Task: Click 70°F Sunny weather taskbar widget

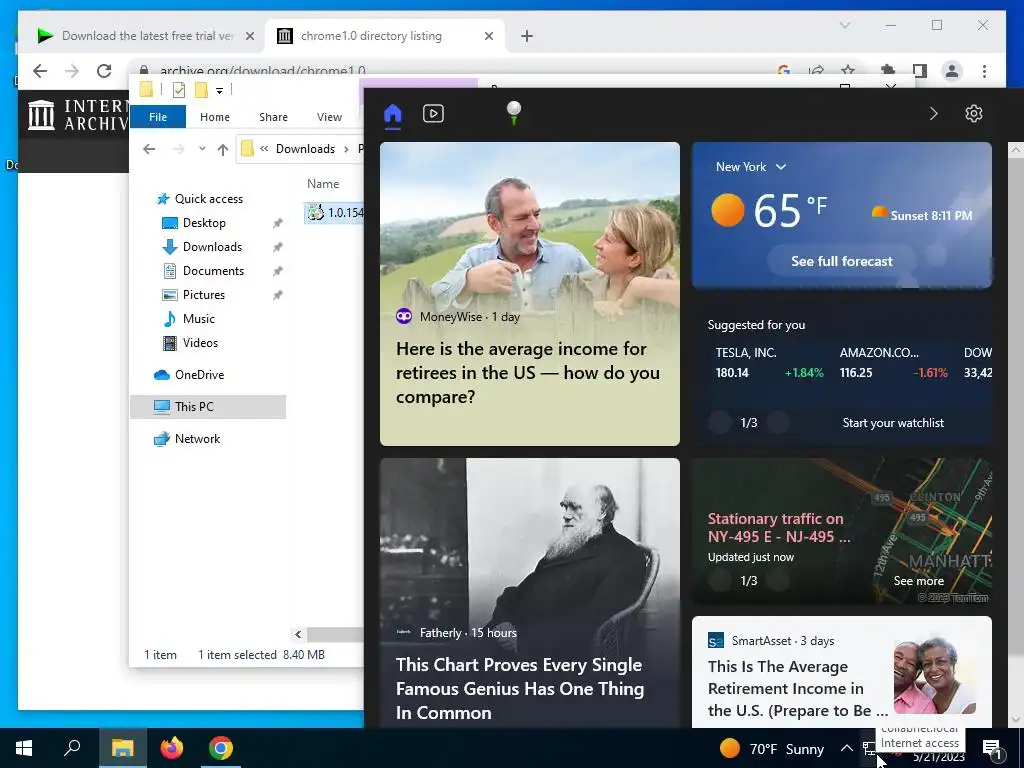Action: click(772, 748)
